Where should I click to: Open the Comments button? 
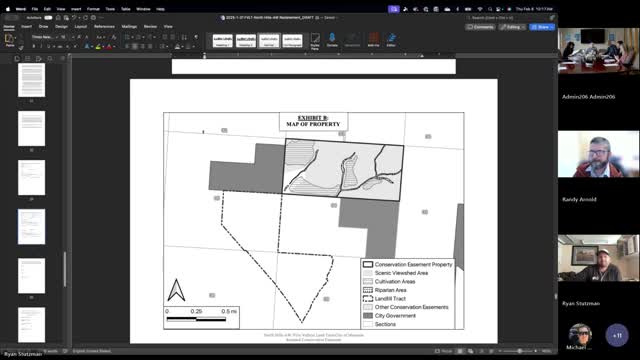(480, 27)
